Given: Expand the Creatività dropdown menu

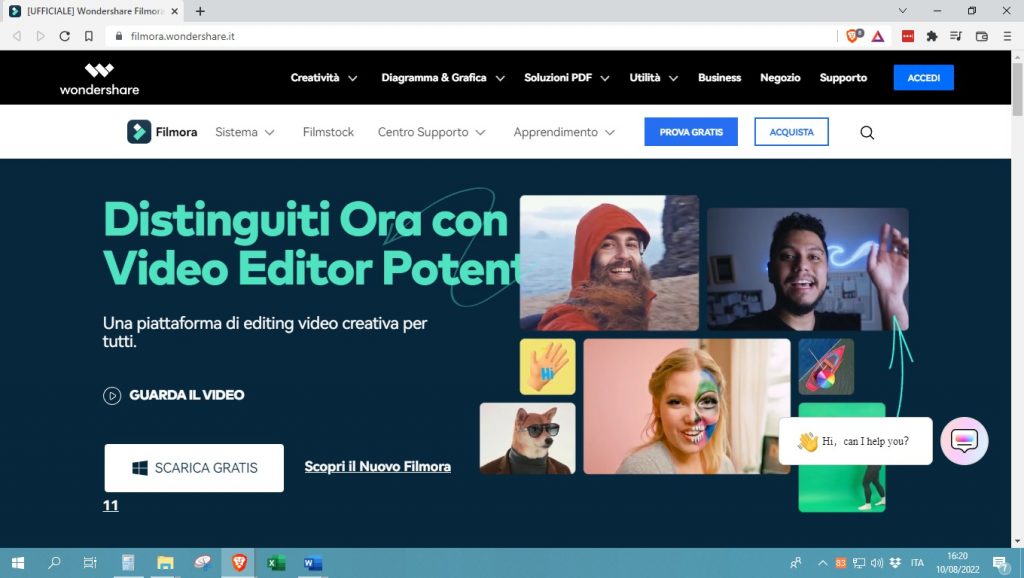Looking at the screenshot, I should point(323,78).
